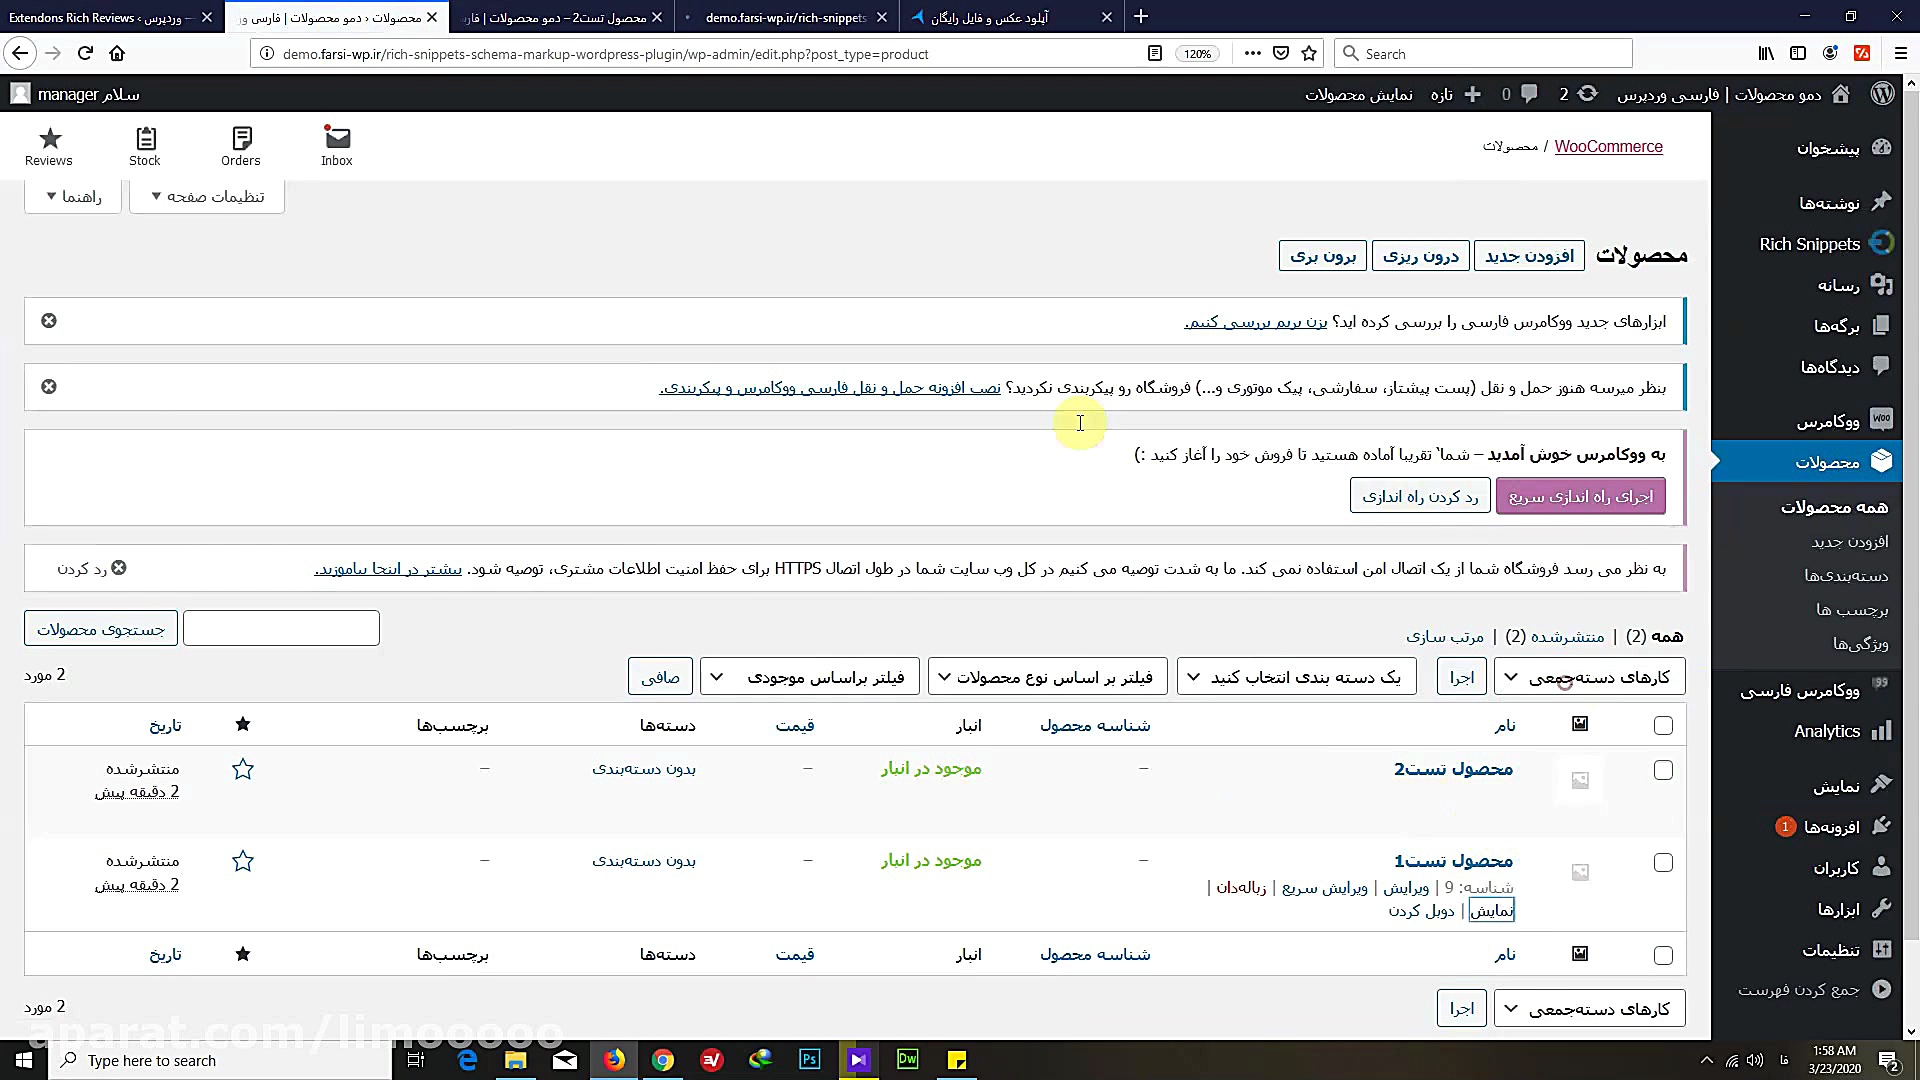Select the checkbox for محصول تست2 row
Image resolution: width=1920 pixels, height=1080 pixels.
pyautogui.click(x=1663, y=770)
